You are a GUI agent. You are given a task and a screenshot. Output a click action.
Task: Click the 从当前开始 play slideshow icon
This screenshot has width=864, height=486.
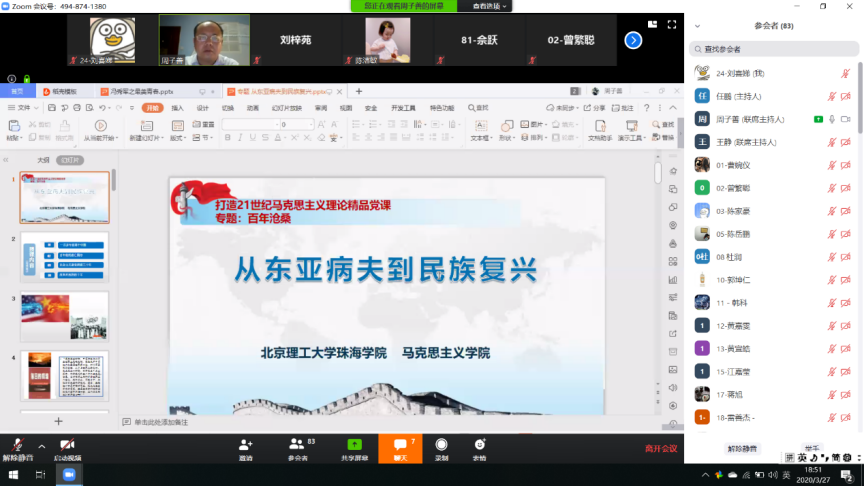click(x=100, y=126)
